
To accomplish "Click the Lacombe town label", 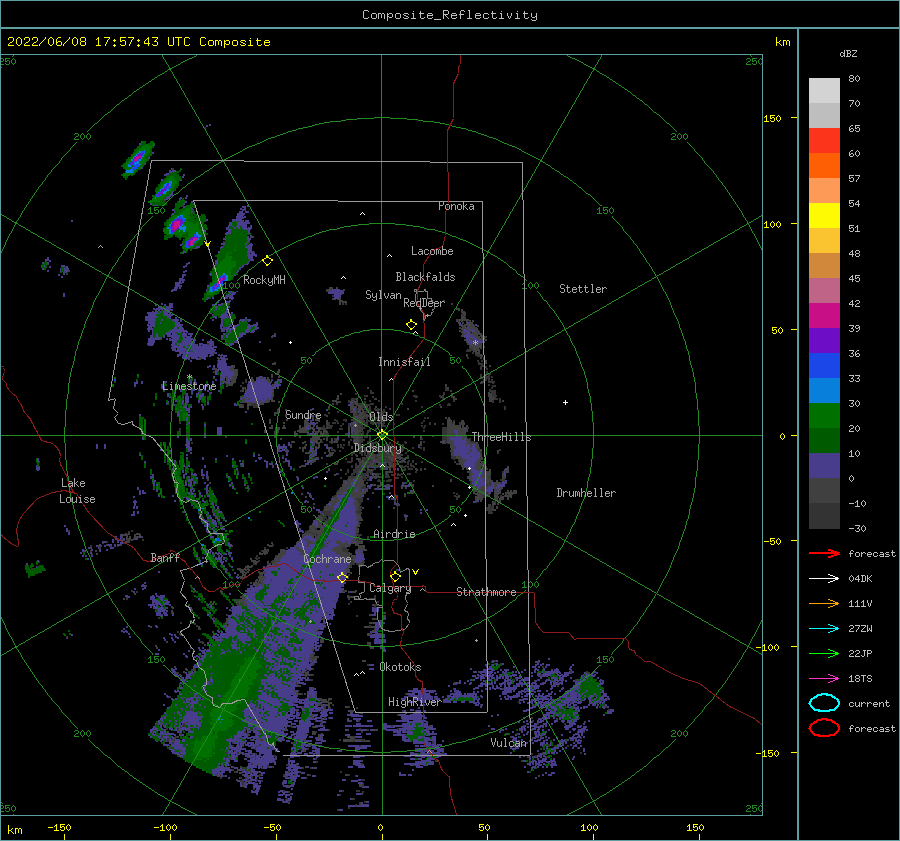I will click(432, 251).
